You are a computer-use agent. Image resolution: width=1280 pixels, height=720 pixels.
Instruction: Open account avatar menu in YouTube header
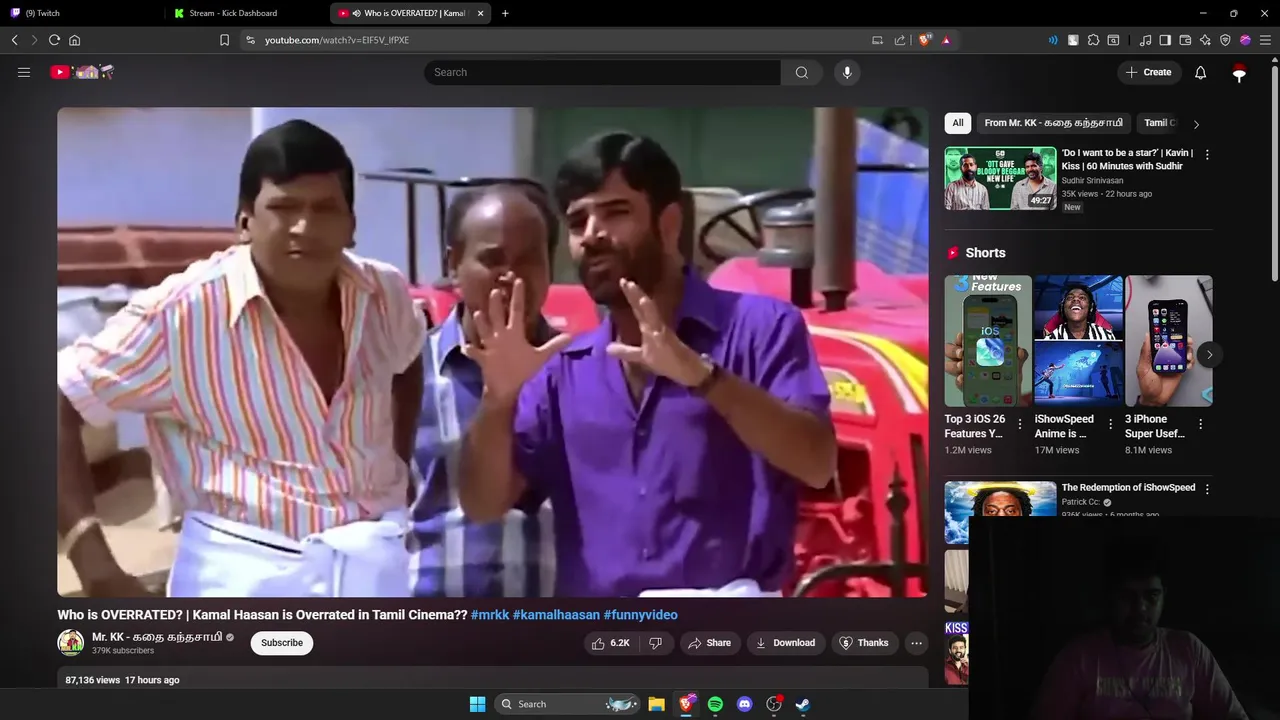click(x=1239, y=72)
